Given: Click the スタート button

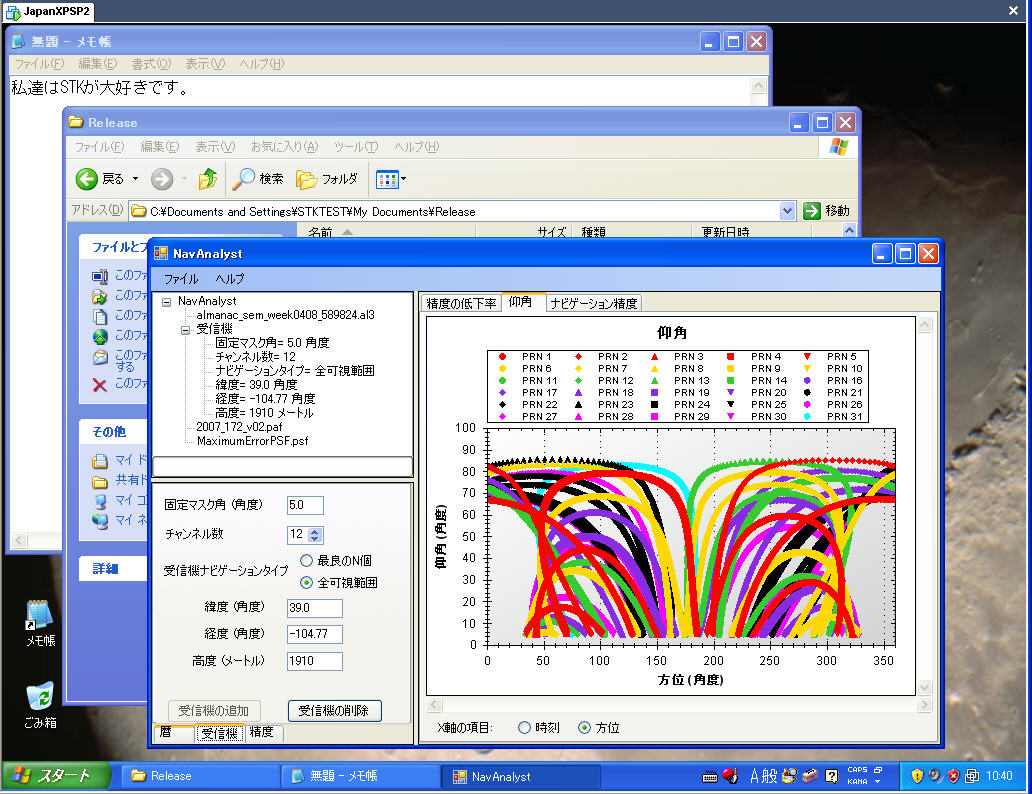Looking at the screenshot, I should point(56,776).
